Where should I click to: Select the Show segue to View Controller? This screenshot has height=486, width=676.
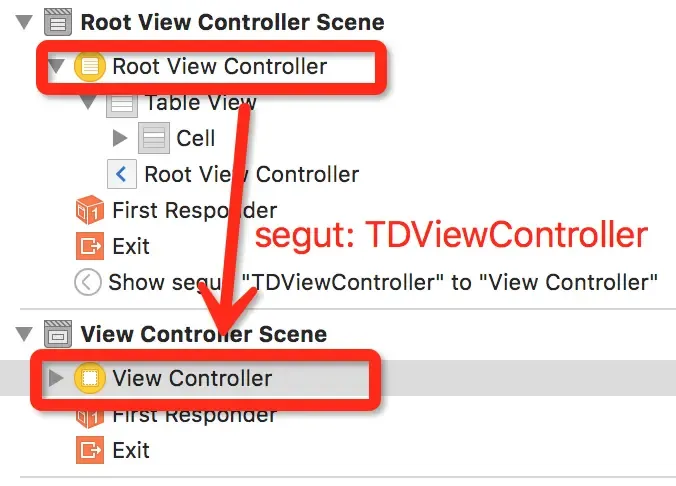tap(383, 282)
